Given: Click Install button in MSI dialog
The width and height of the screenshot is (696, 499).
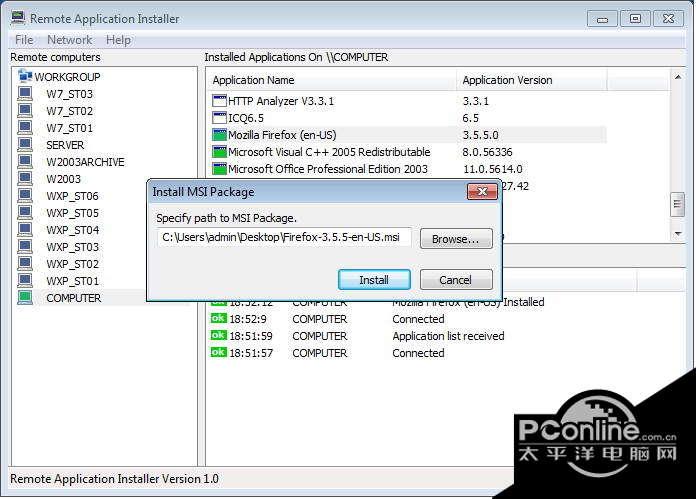Looking at the screenshot, I should (374, 280).
